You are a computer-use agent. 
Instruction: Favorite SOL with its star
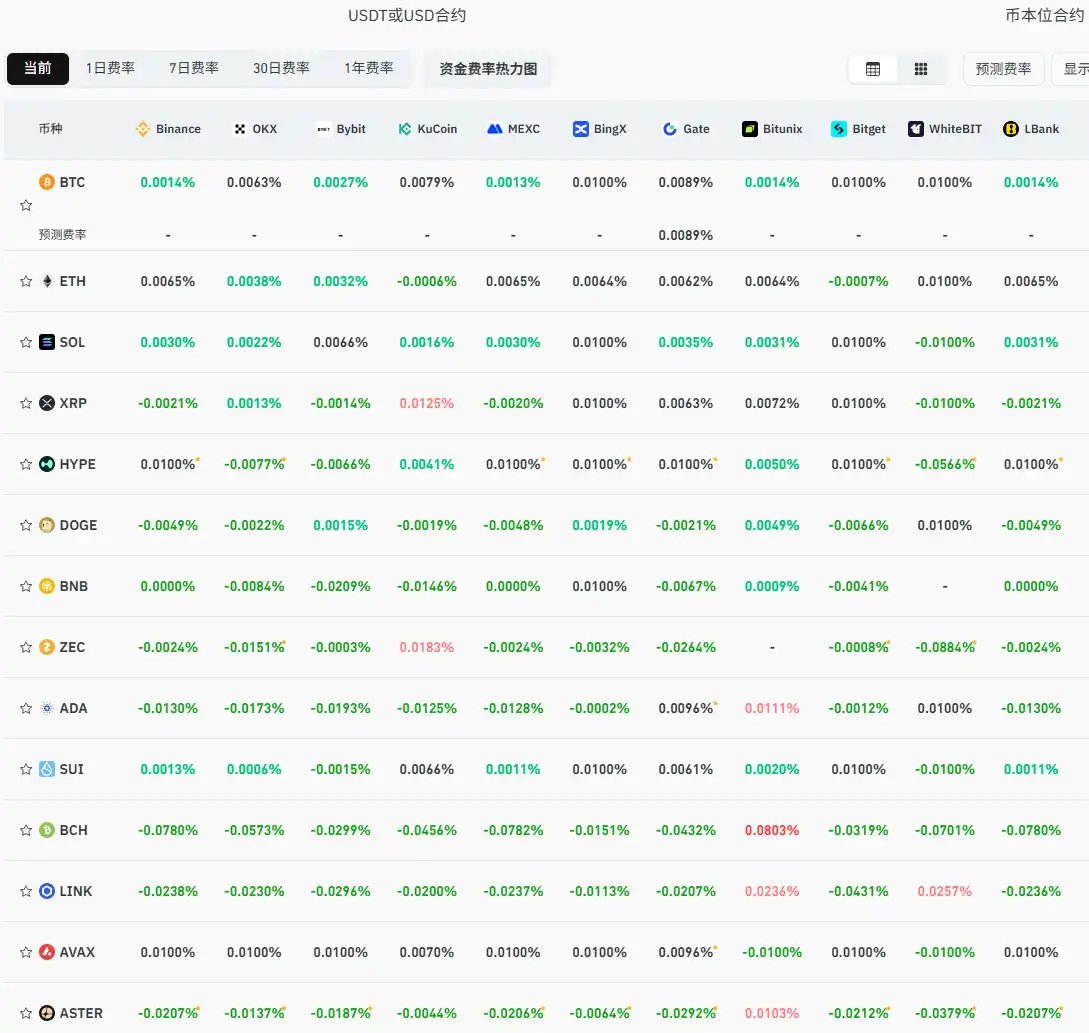(x=26, y=342)
